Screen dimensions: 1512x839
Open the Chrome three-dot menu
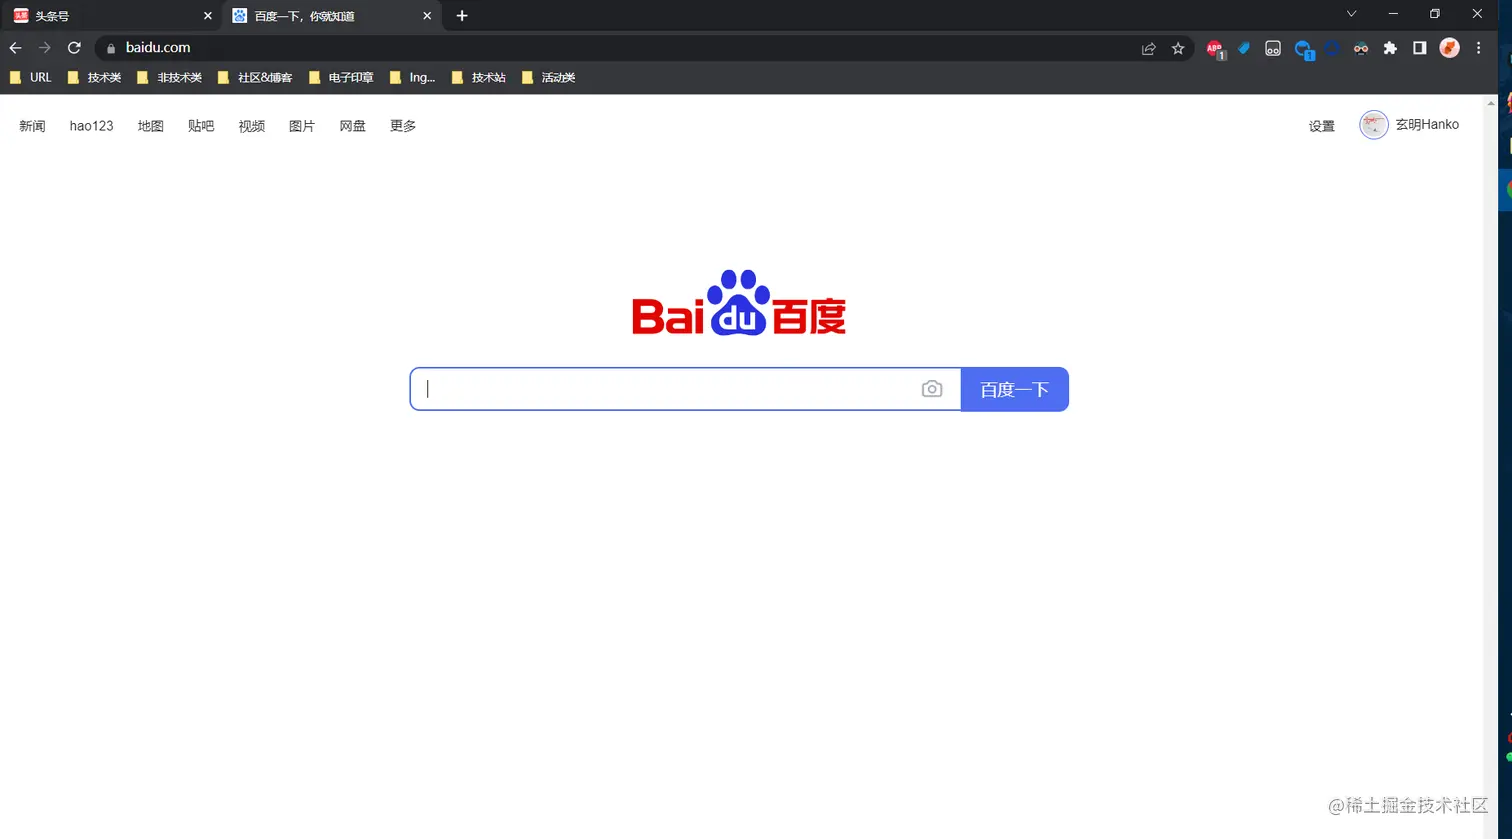(x=1479, y=48)
